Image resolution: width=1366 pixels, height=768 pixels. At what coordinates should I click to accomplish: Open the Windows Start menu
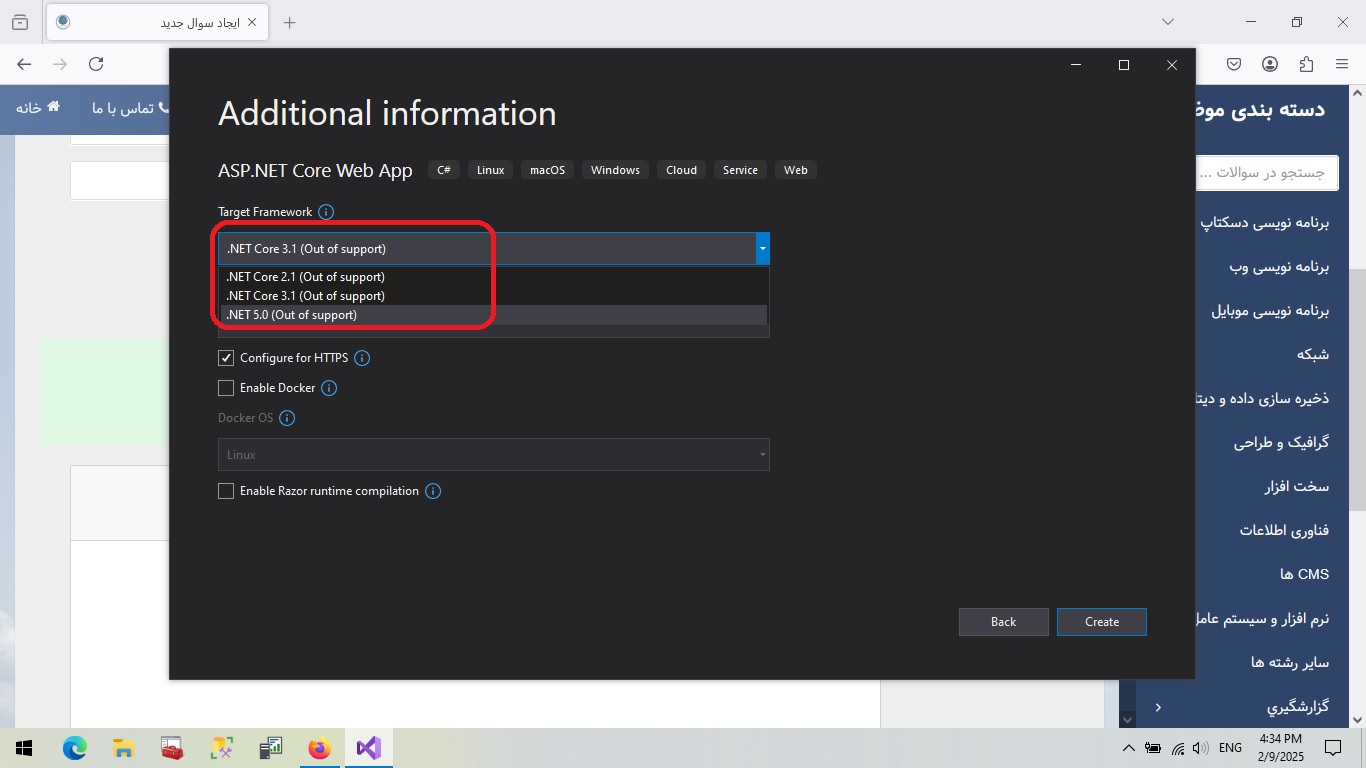pyautogui.click(x=24, y=748)
